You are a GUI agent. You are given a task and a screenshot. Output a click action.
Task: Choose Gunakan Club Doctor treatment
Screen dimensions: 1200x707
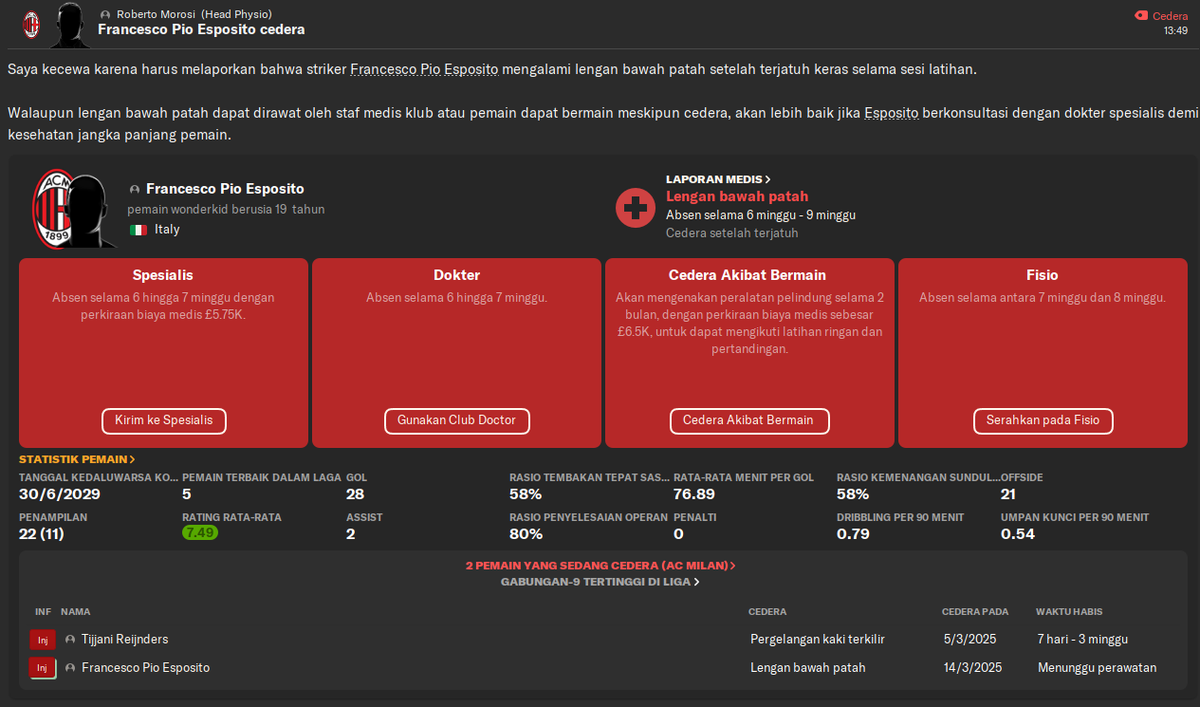[x=456, y=420]
